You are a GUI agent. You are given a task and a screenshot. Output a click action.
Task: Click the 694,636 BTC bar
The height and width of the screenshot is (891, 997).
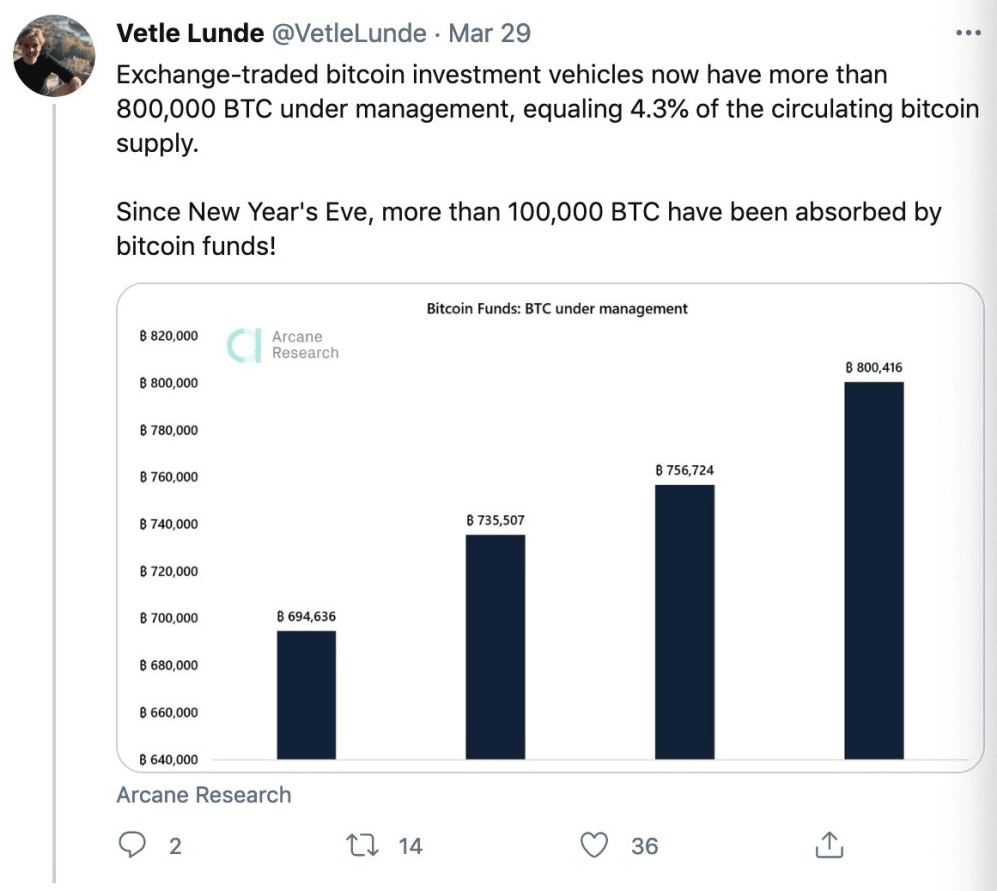pyautogui.click(x=306, y=694)
